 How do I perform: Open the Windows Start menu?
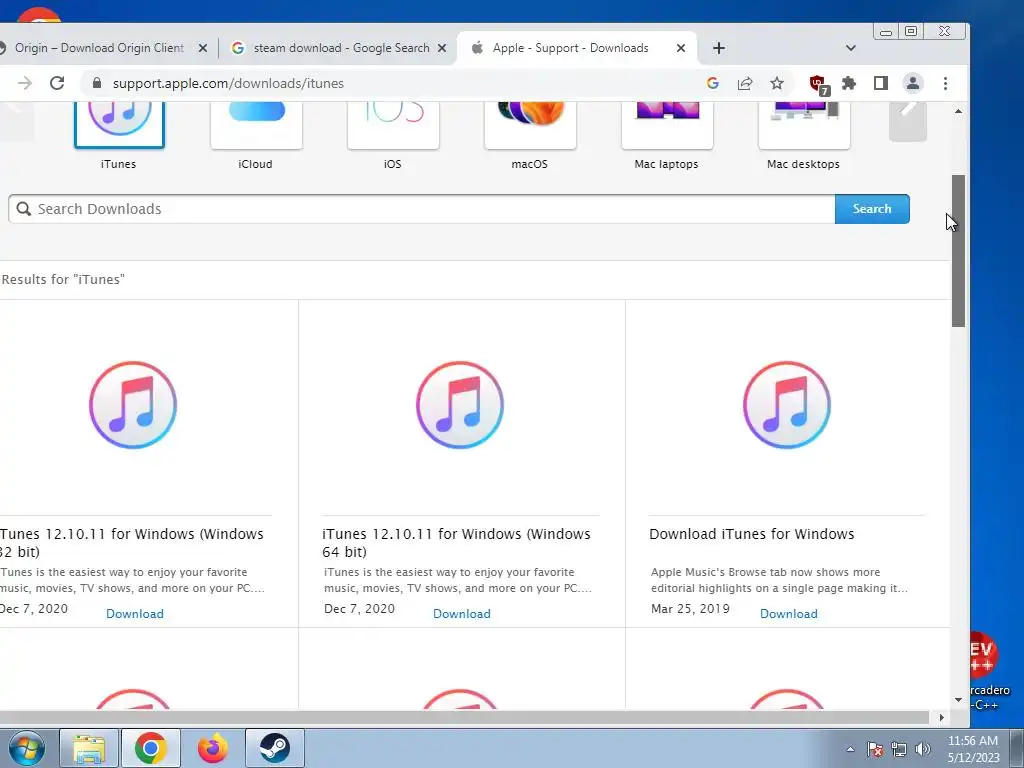(27, 748)
